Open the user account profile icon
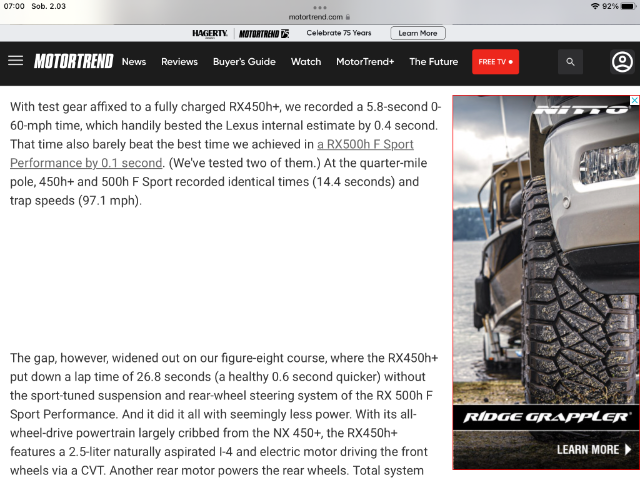Viewport: 640px width, 480px height. [622, 62]
